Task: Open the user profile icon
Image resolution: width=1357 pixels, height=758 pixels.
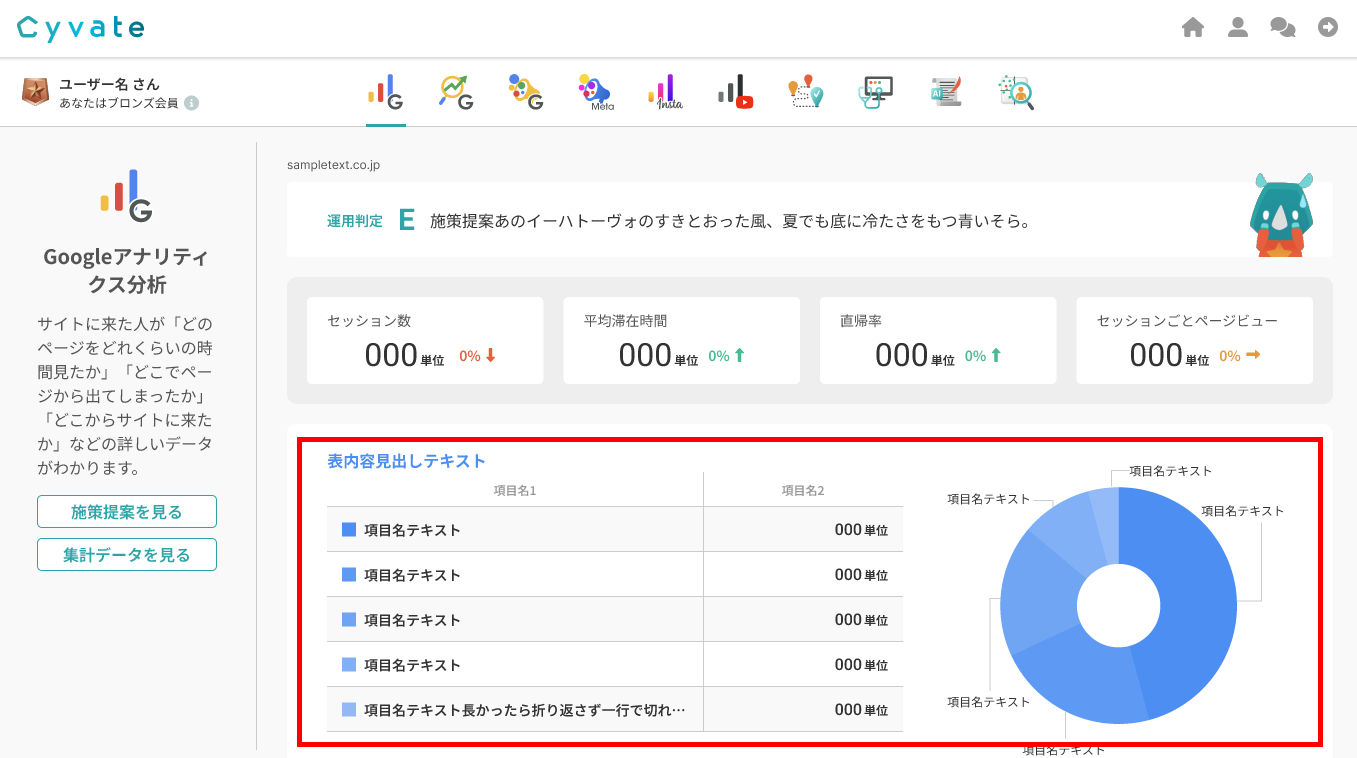Action: click(1238, 28)
